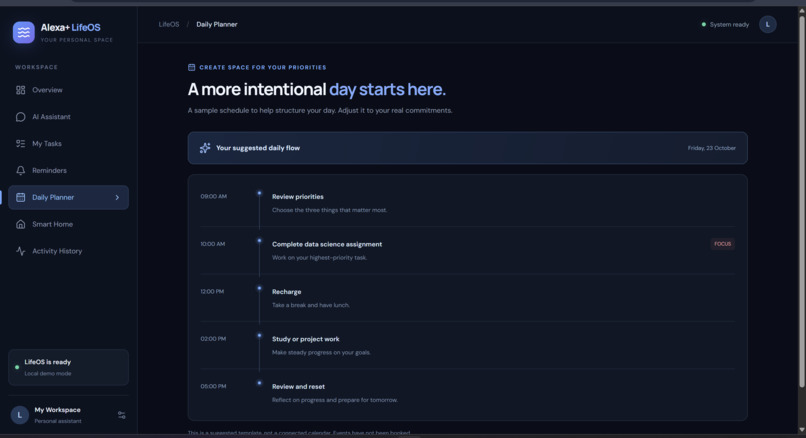Open the AI Assistant menu item

pos(68,117)
